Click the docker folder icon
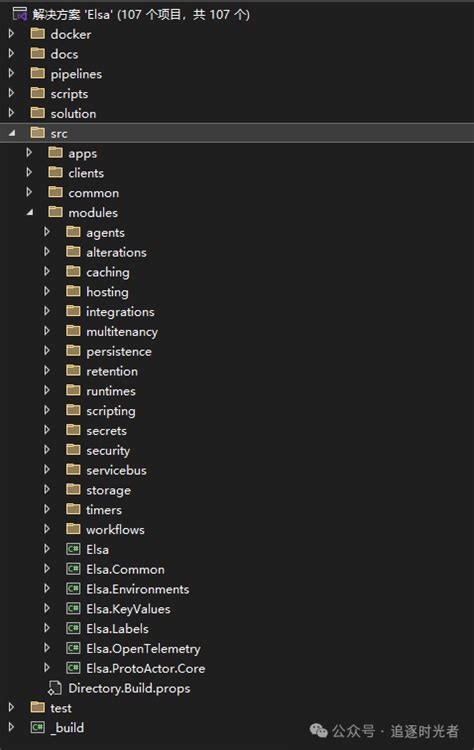Viewport: 474px width, 750px height. (x=37, y=33)
